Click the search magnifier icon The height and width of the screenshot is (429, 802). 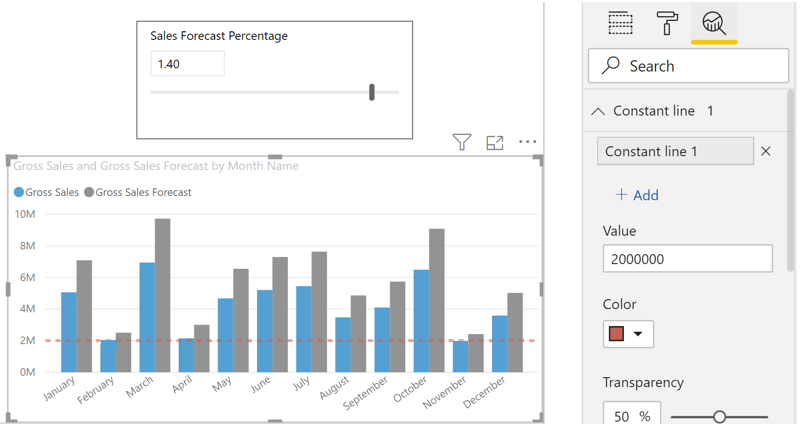pos(611,65)
